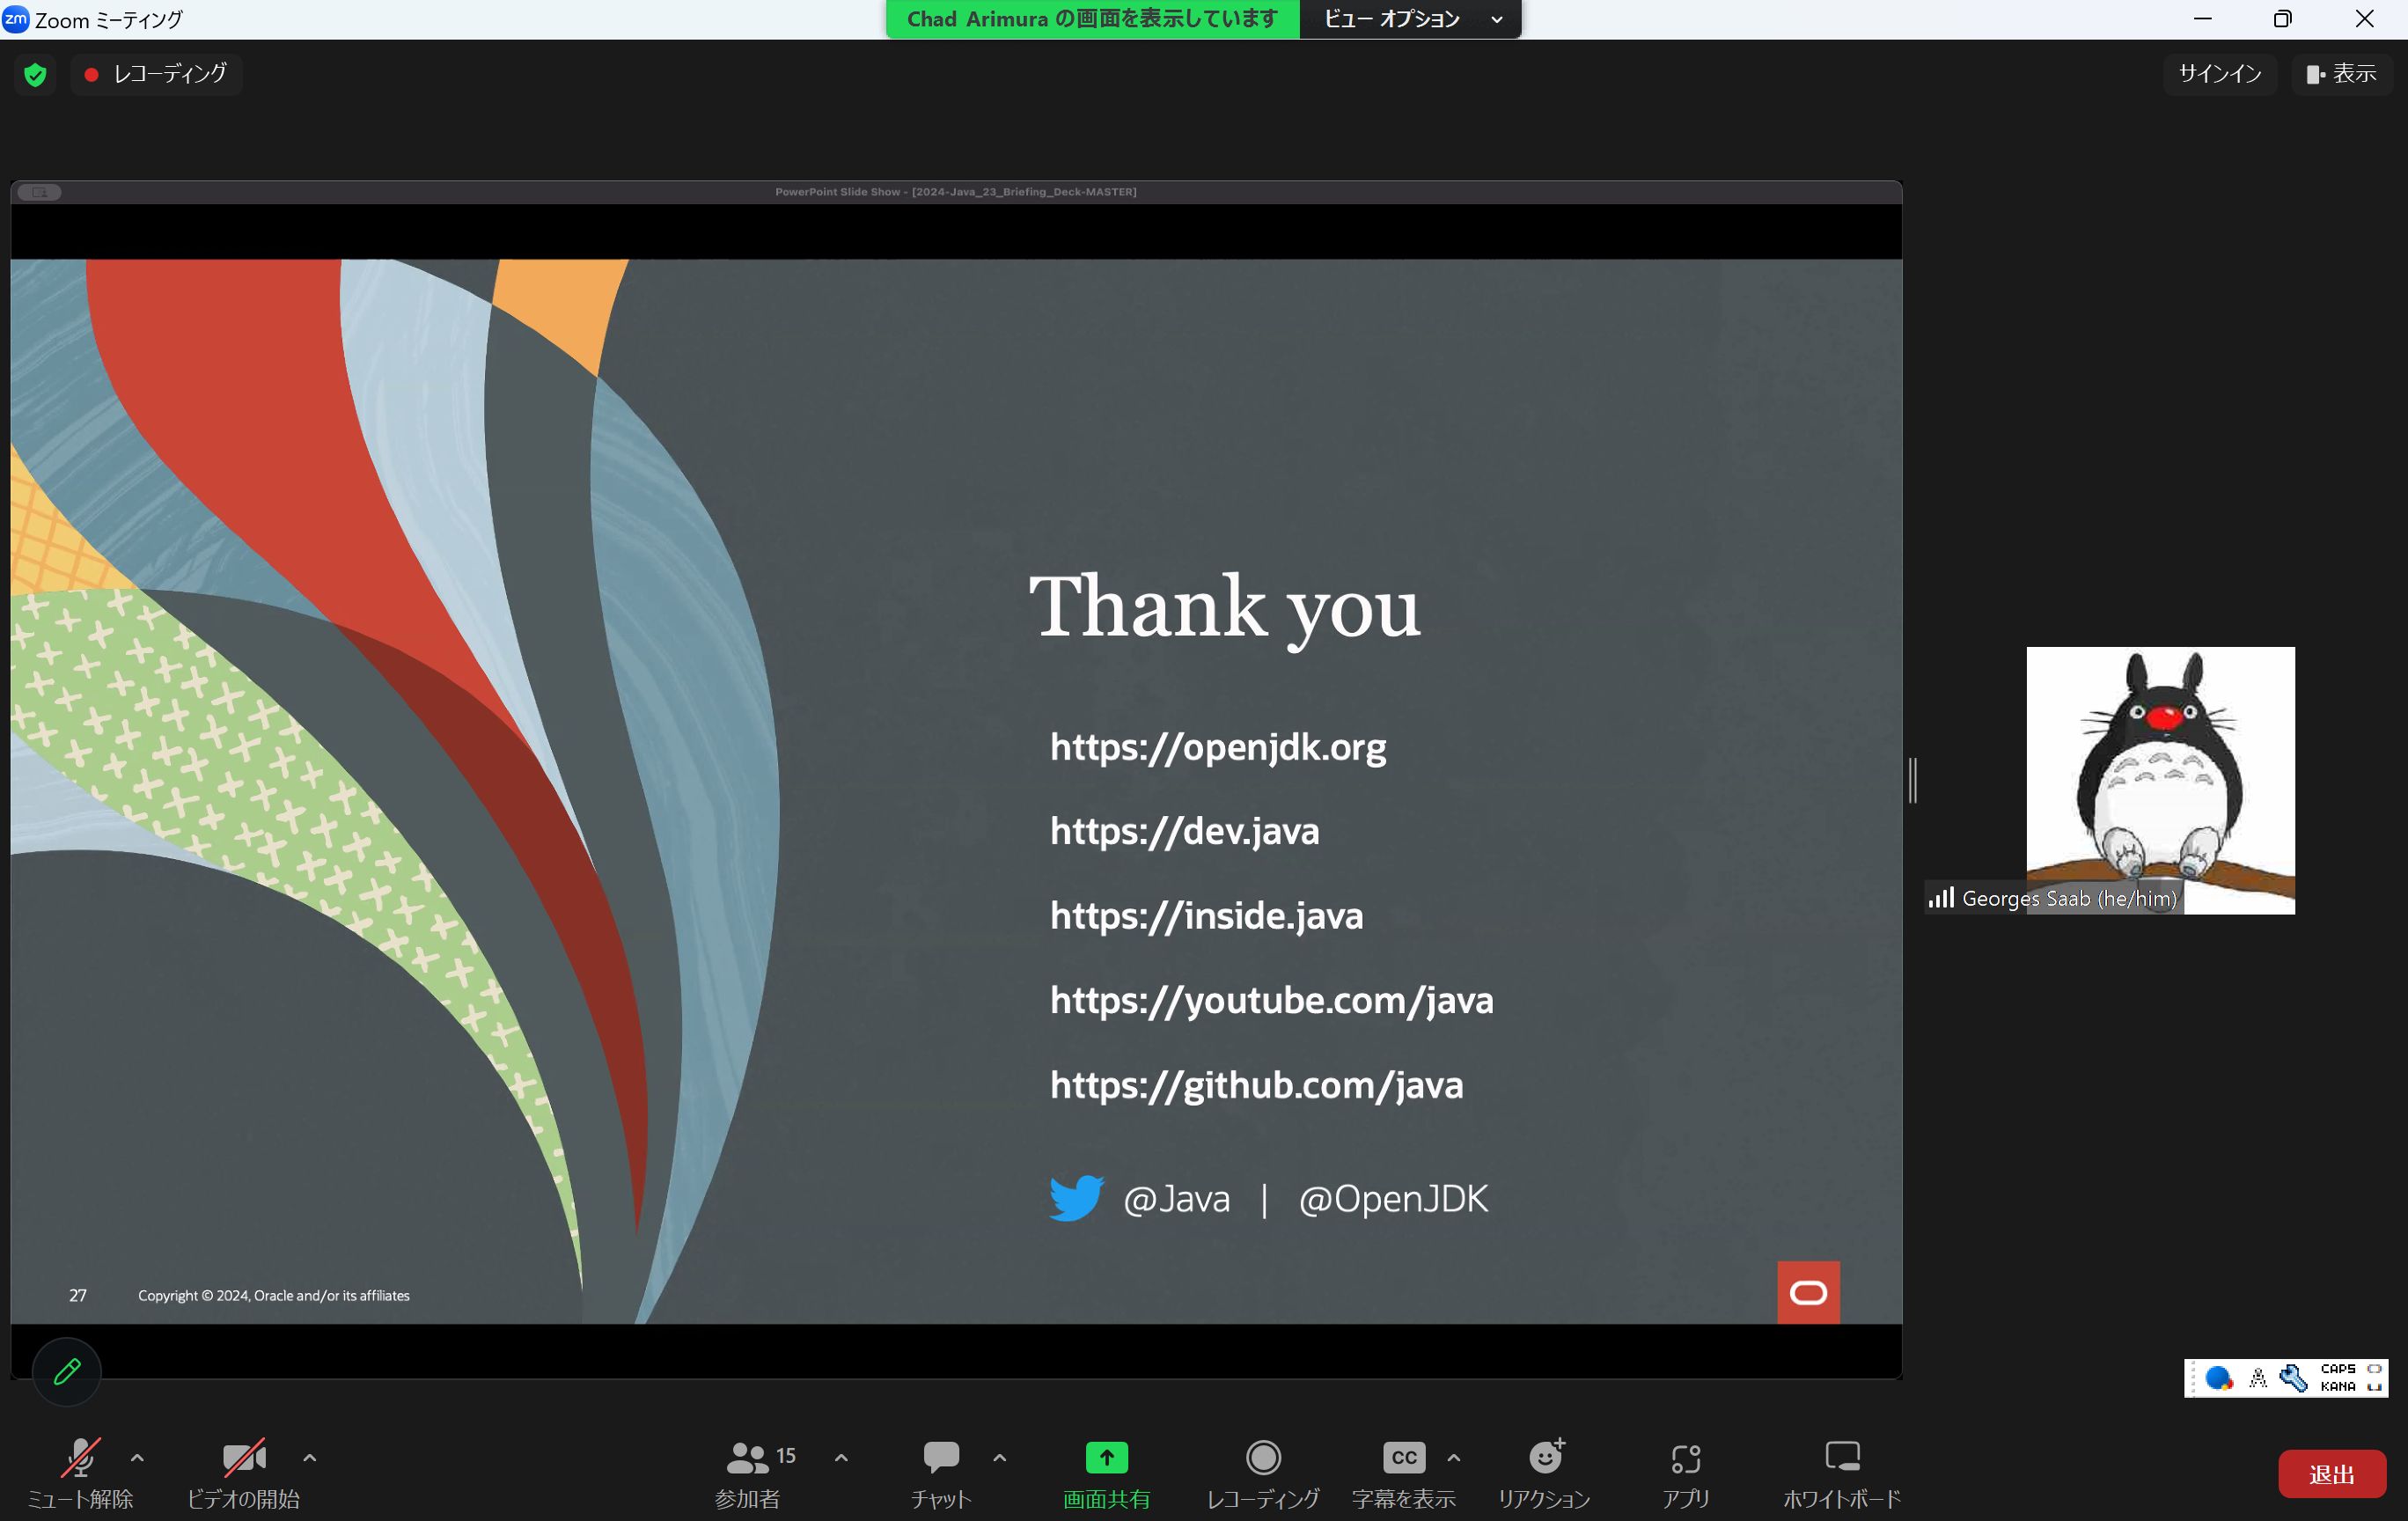Click the panel resize handle beside shared screen
Screen dimensions: 2408x1521
tap(1913, 780)
